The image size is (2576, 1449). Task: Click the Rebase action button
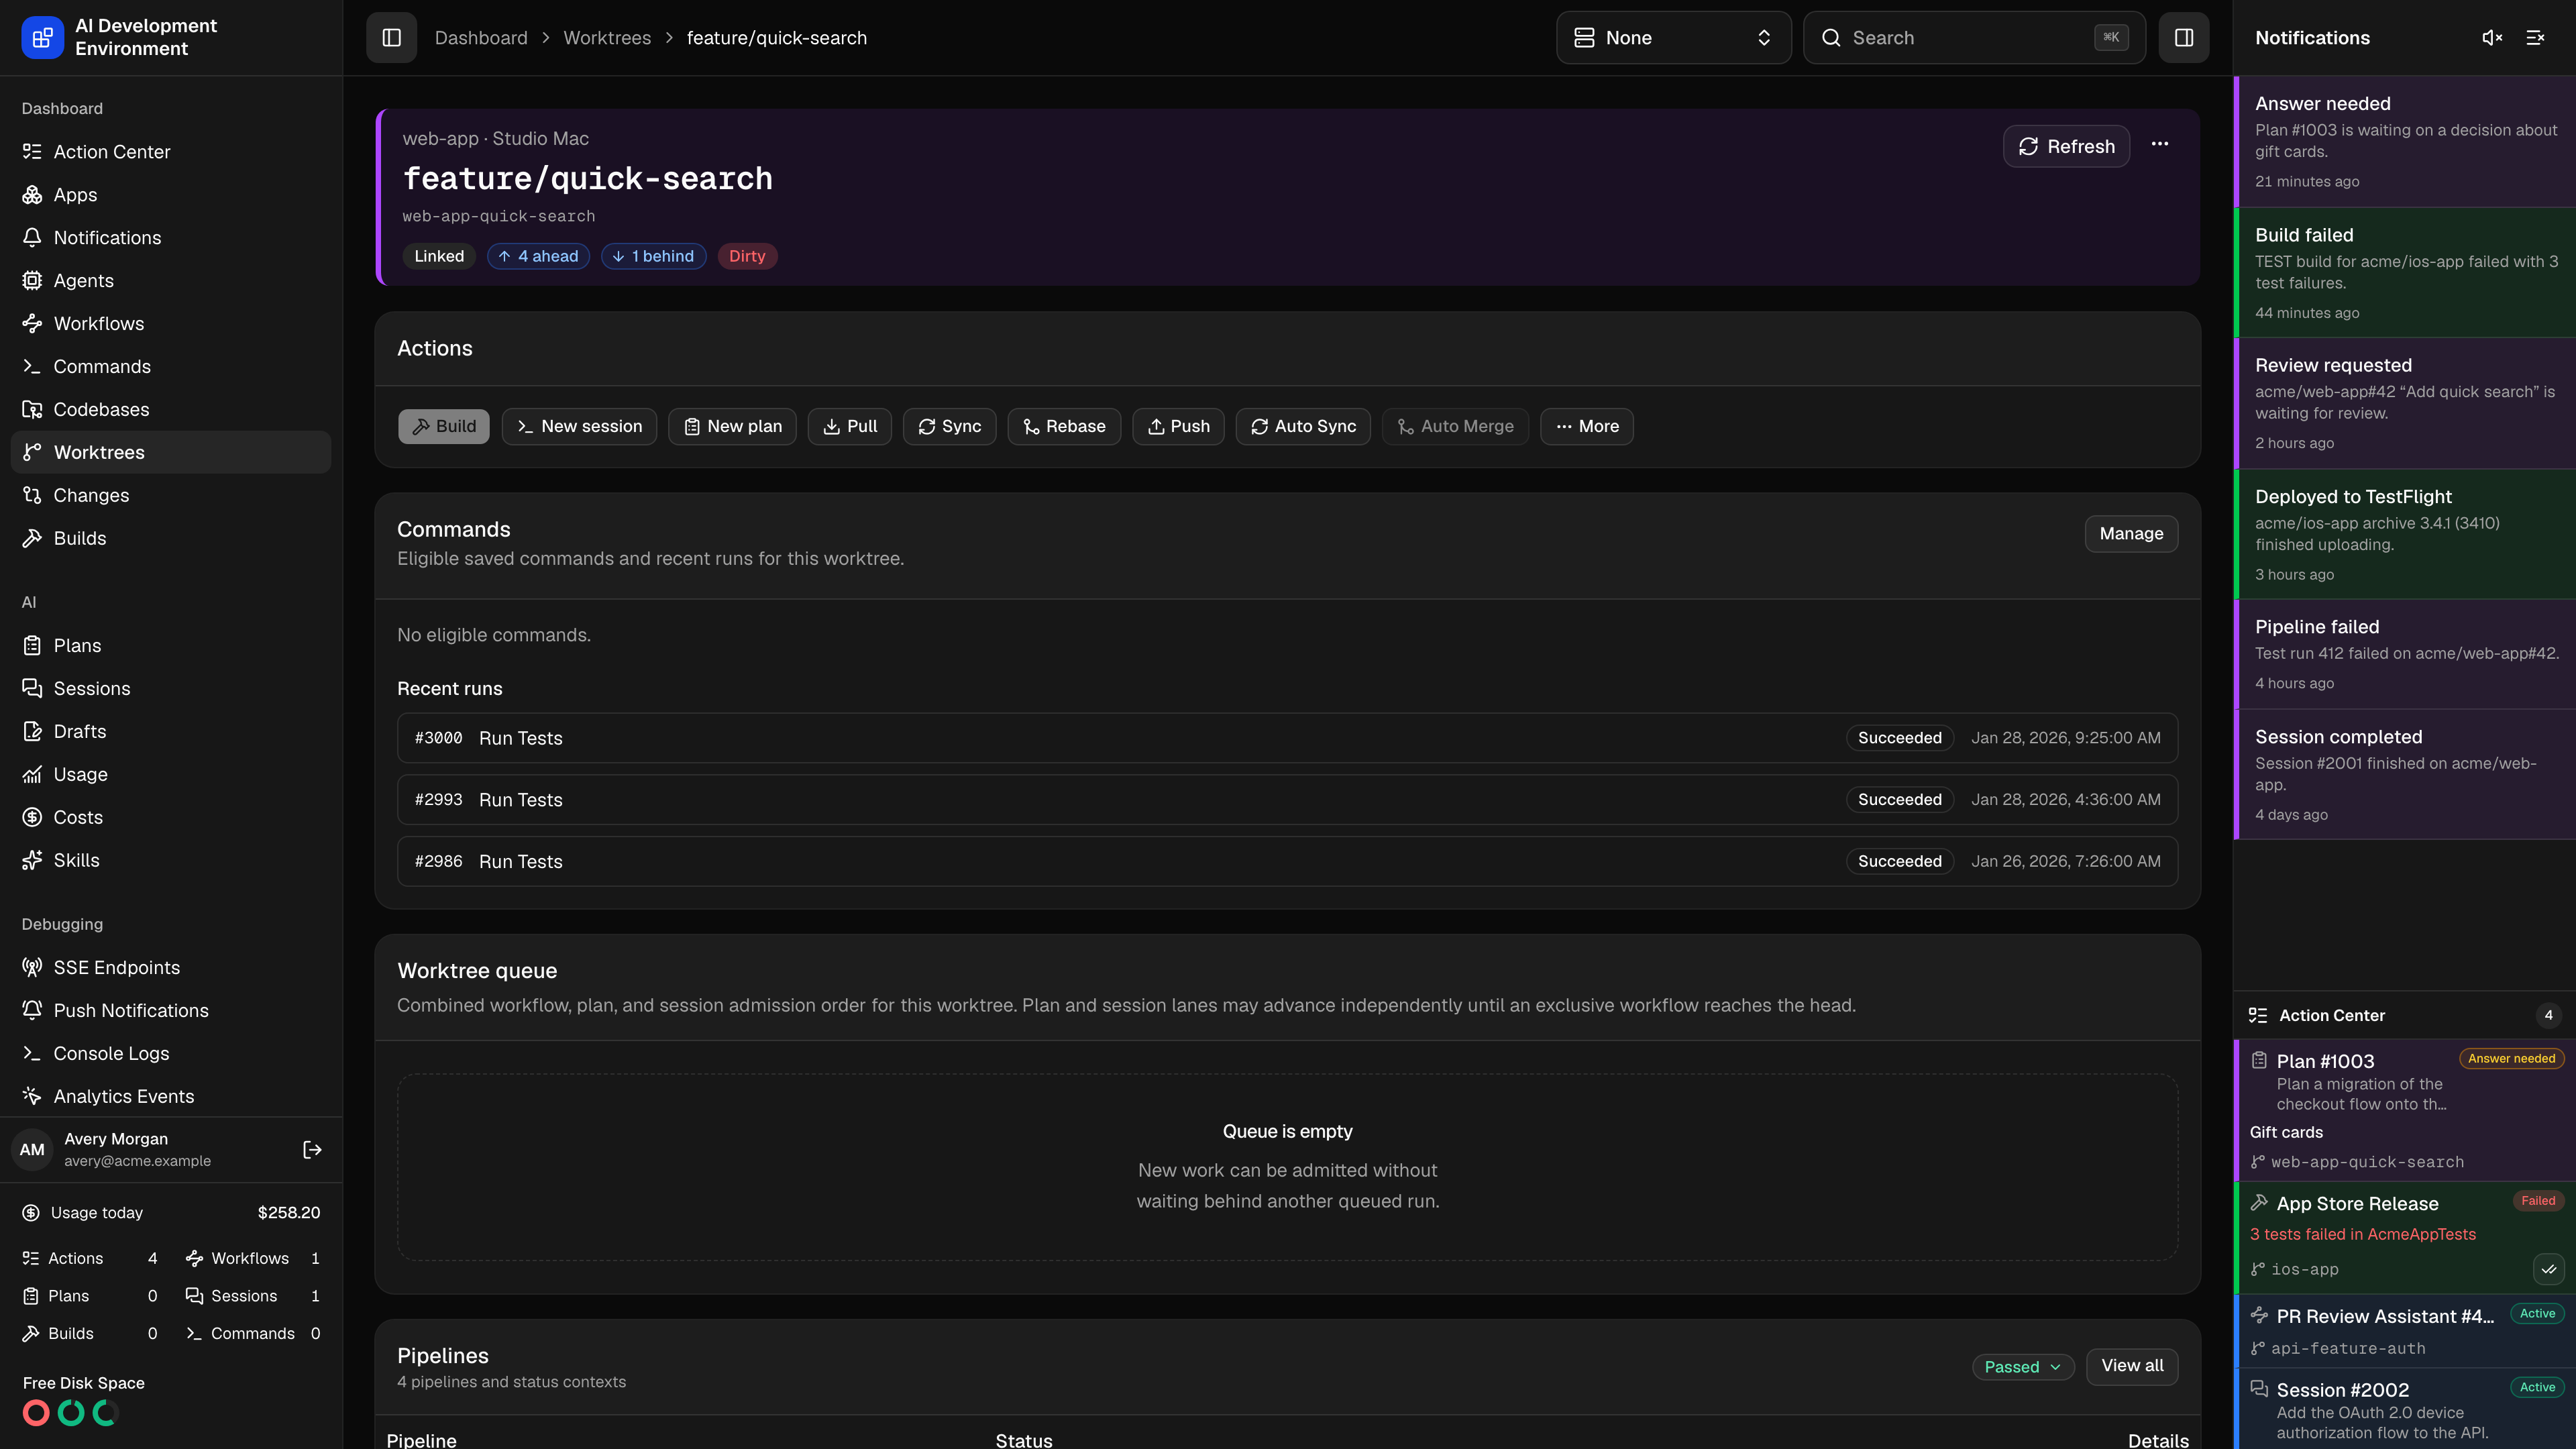tap(1064, 426)
